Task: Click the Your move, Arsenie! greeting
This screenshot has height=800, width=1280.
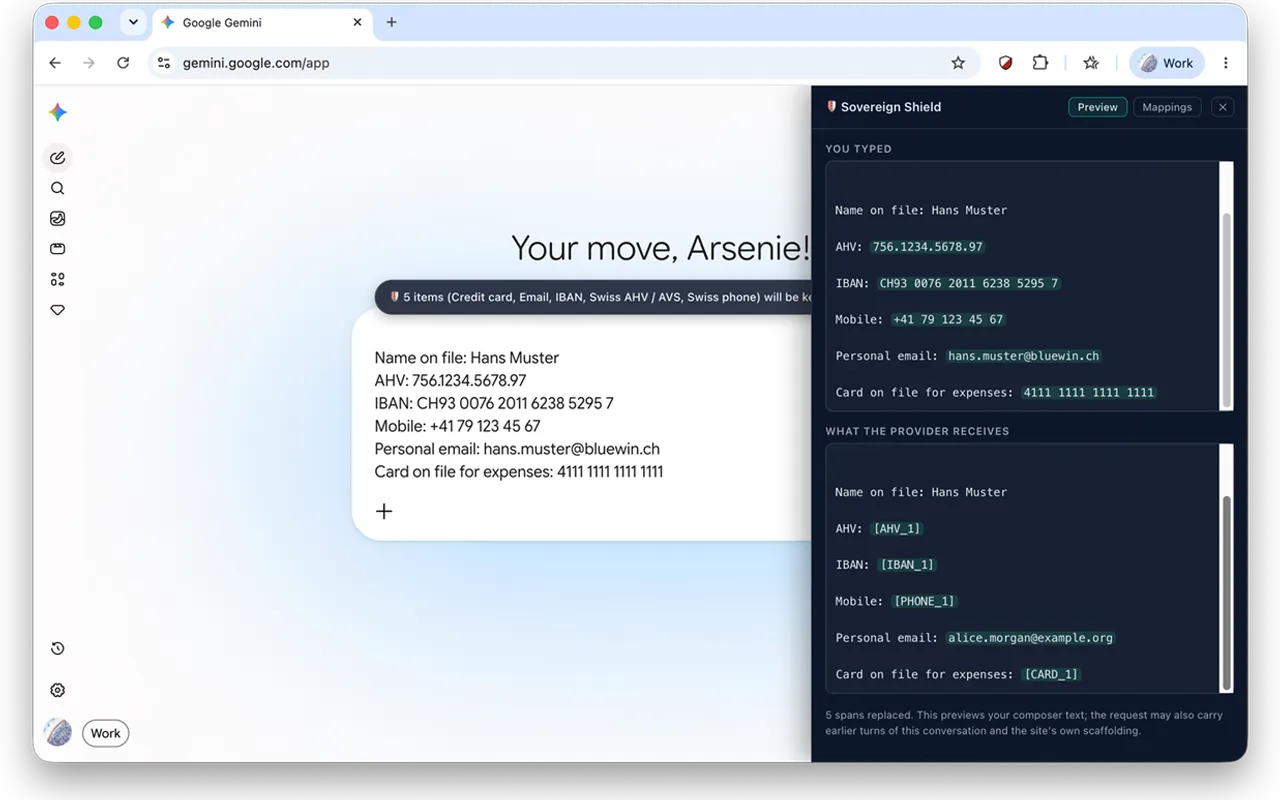Action: [x=660, y=248]
